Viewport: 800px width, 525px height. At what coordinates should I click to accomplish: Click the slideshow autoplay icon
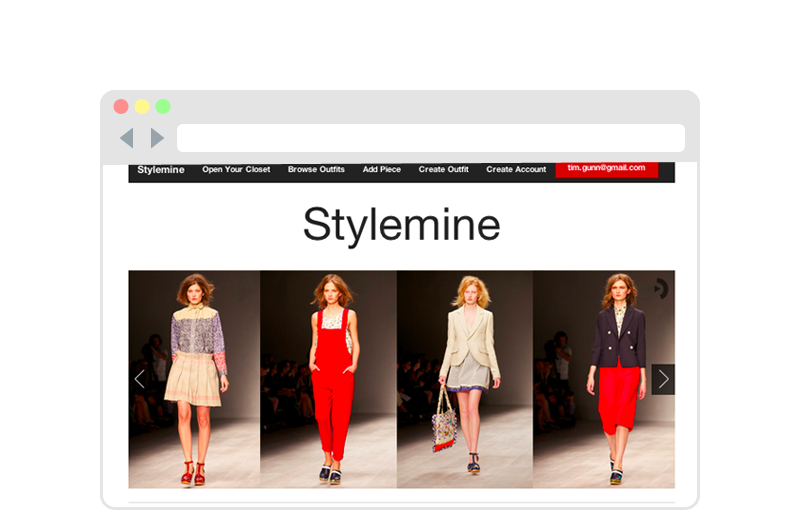pyautogui.click(x=660, y=288)
